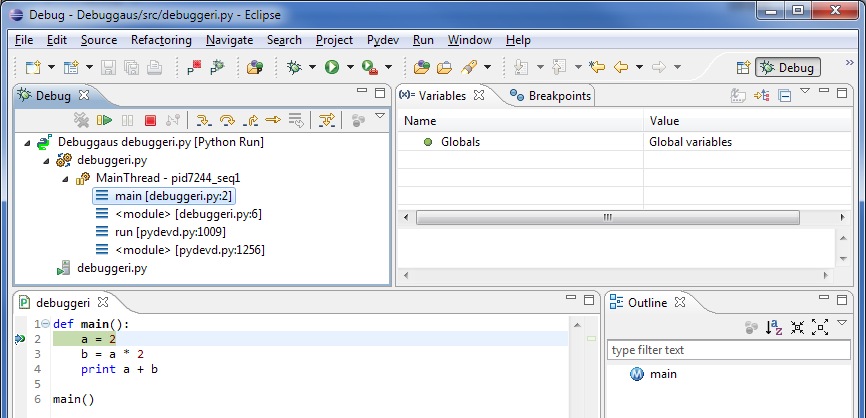Toggle alphabetical sort in Outline
866x418 pixels.
pos(774,327)
